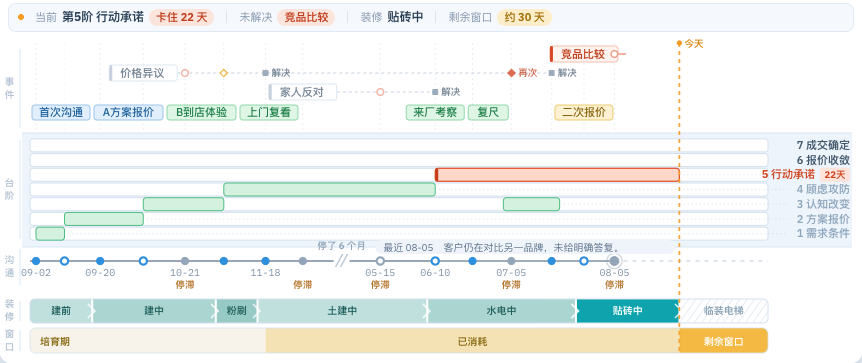Click the 停了 6 个月 gap label
This screenshot has height=363, width=862.
(x=341, y=246)
